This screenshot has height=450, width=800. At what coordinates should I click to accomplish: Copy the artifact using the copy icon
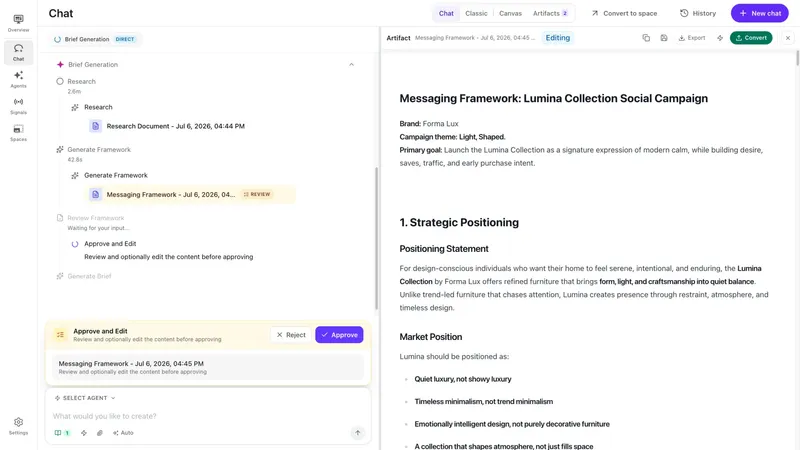click(646, 38)
